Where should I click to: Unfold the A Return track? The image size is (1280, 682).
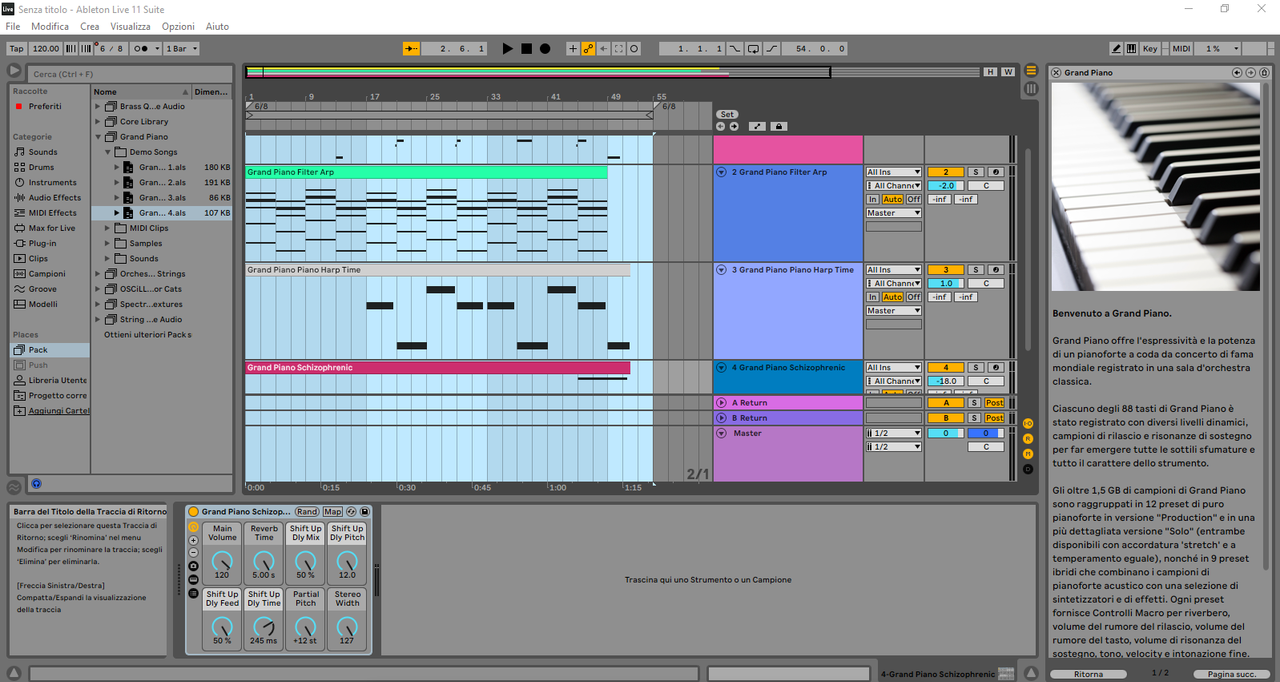pos(721,403)
